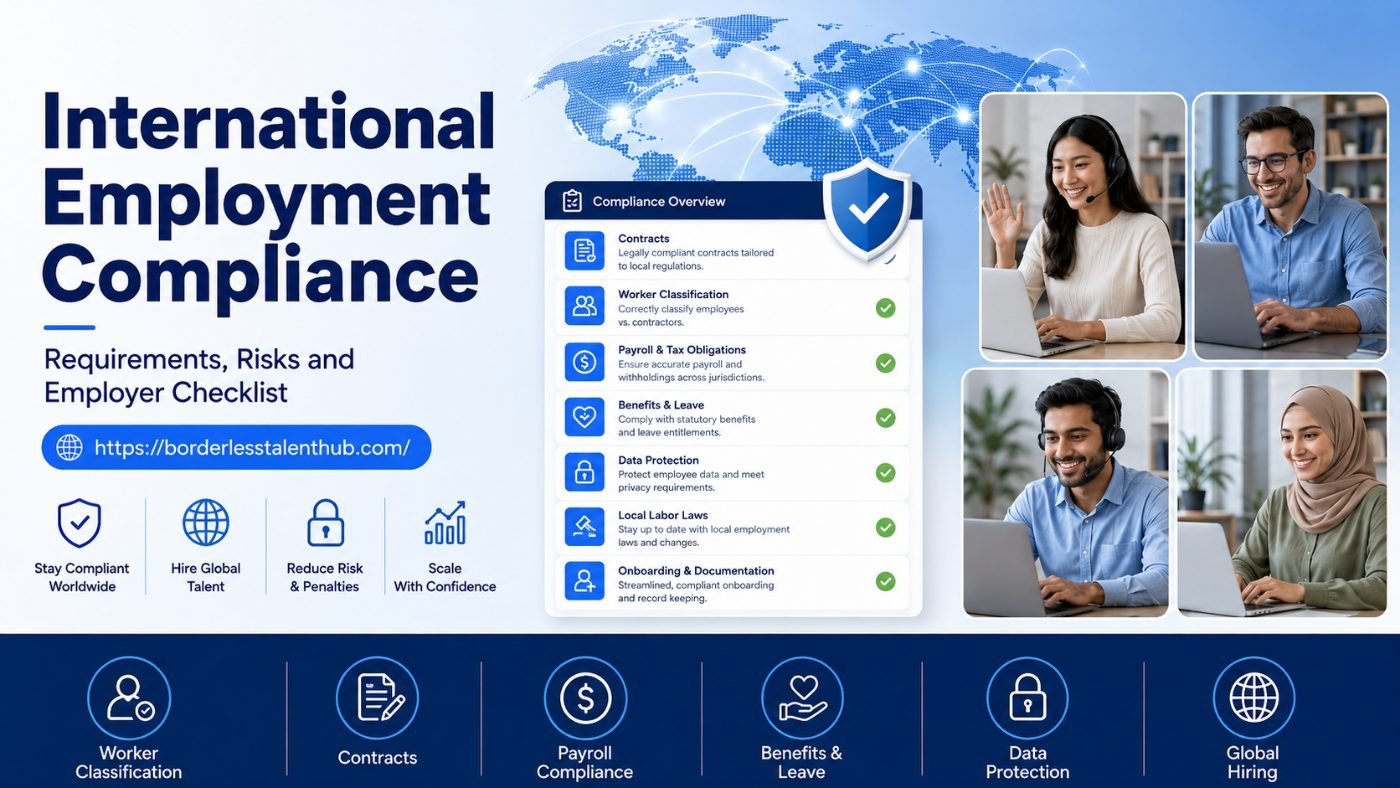The image size is (1400, 788).
Task: Select the Payroll & Tax Obligations row title
Action: pos(682,350)
